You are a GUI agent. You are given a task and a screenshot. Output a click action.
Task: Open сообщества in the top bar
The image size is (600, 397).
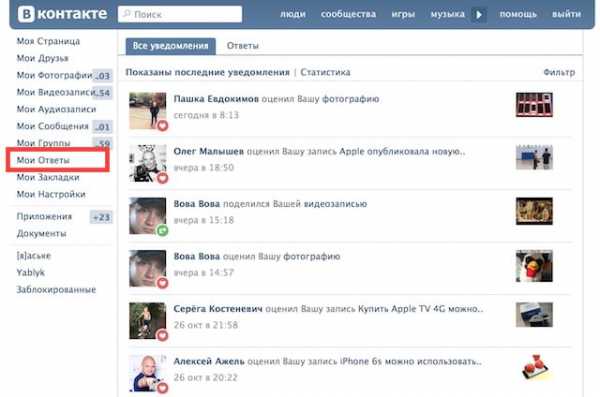point(348,14)
